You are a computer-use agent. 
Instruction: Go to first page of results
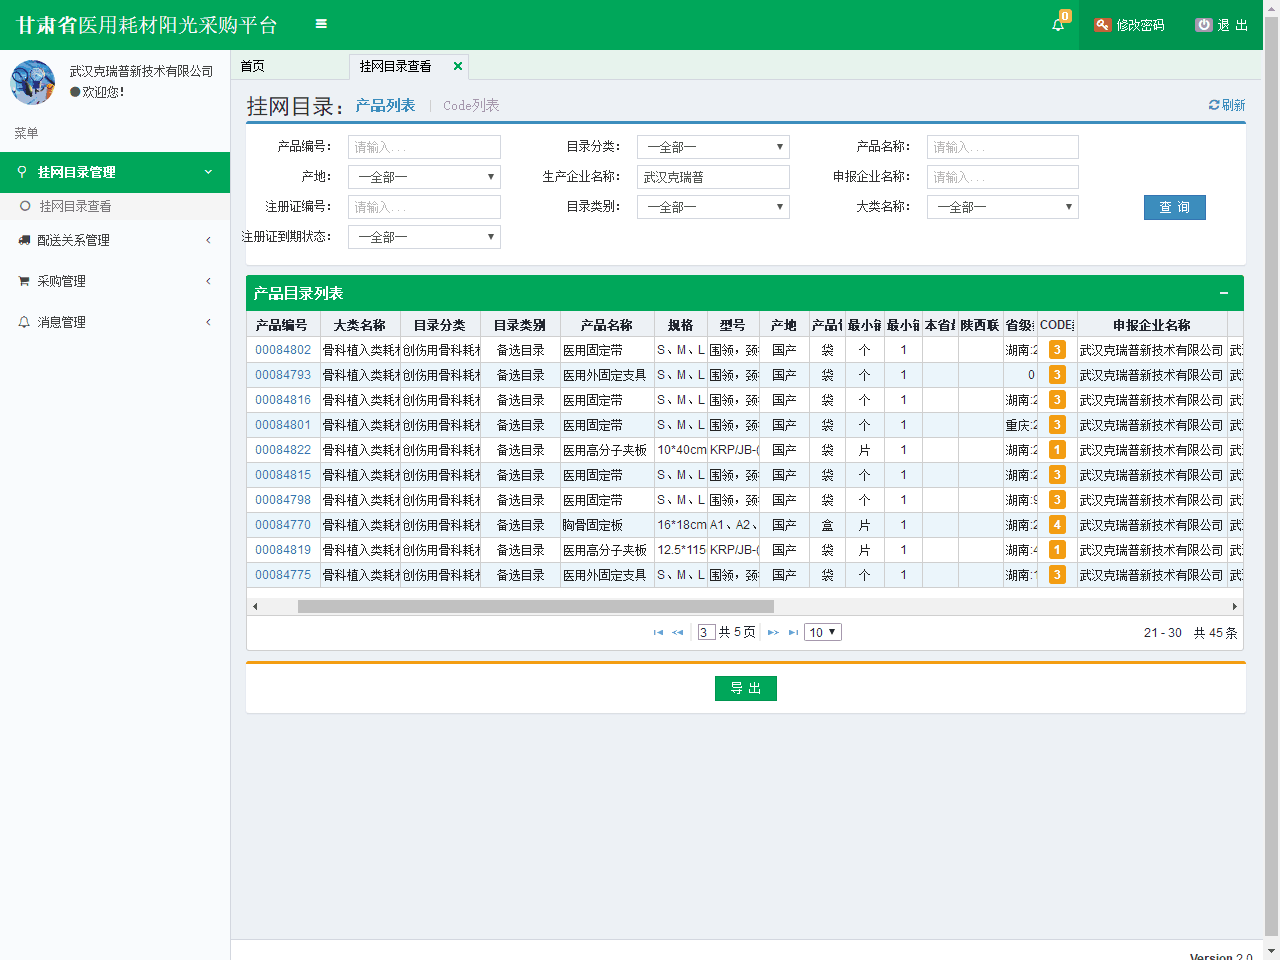pos(658,632)
